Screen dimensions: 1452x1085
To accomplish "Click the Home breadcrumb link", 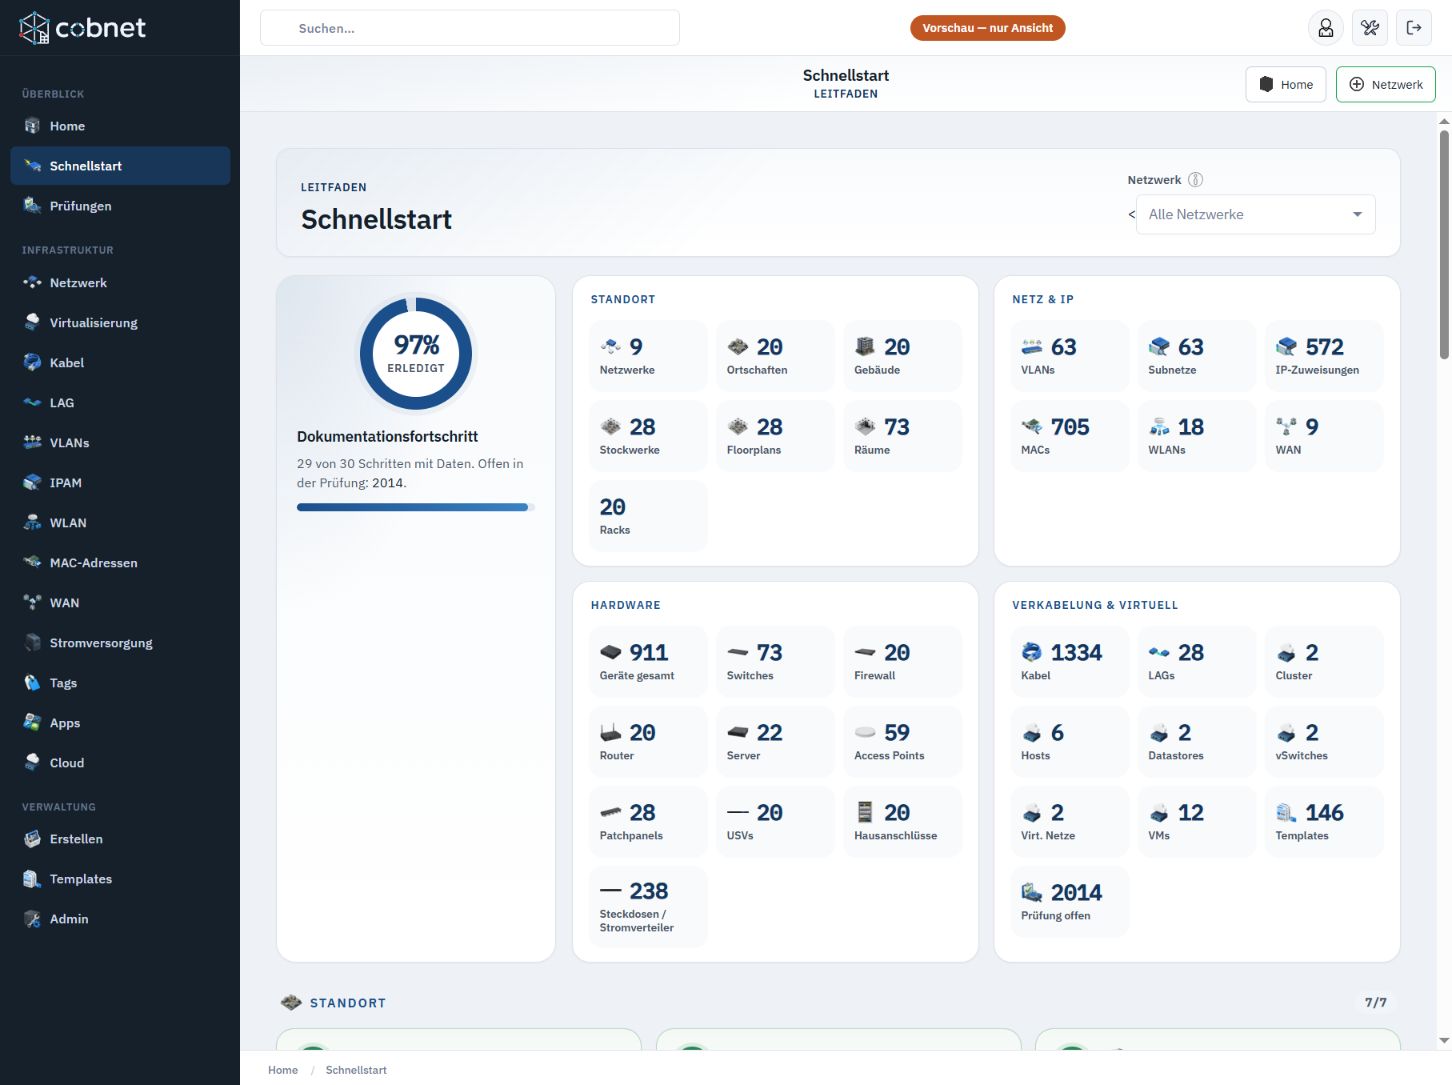I will point(283,1070).
